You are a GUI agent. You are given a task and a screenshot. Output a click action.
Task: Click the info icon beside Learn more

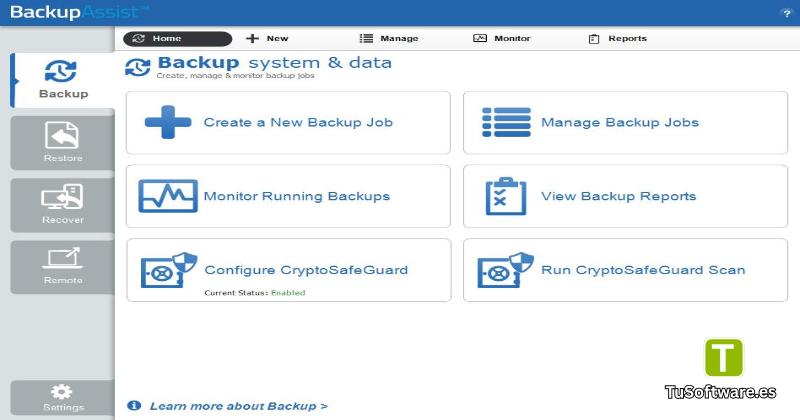tap(134, 405)
